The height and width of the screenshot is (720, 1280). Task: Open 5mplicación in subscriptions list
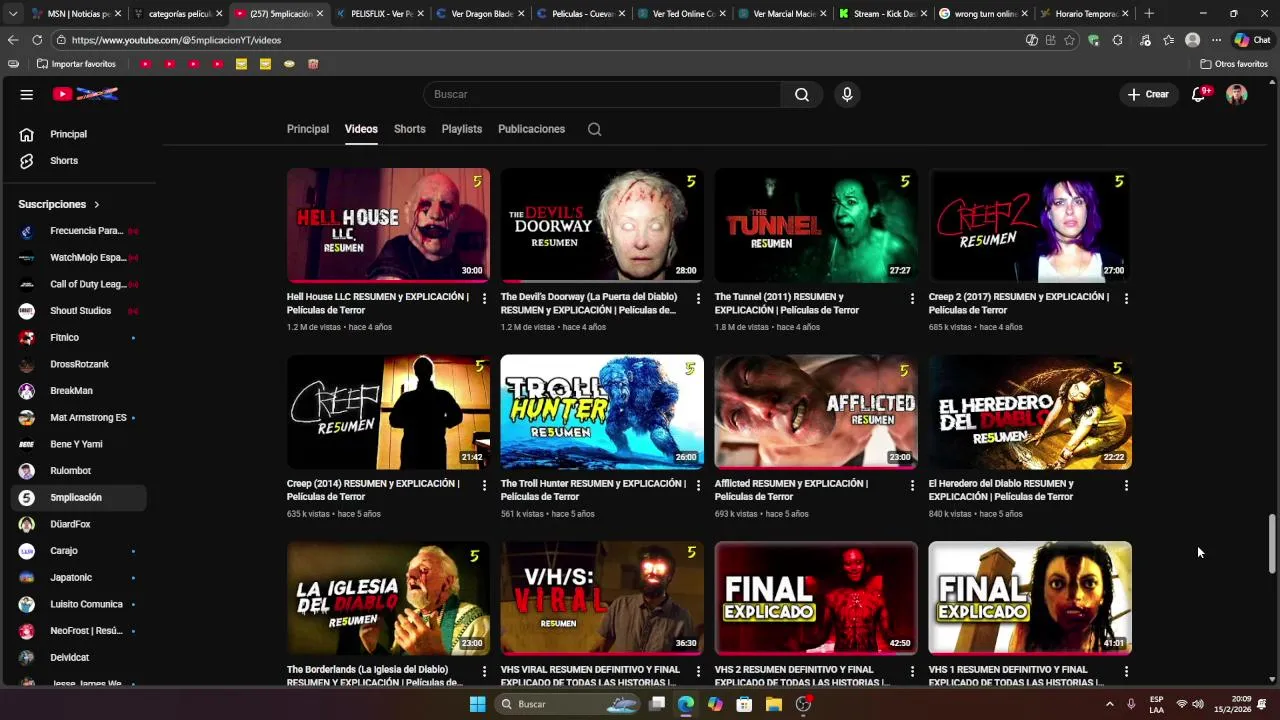tap(78, 497)
